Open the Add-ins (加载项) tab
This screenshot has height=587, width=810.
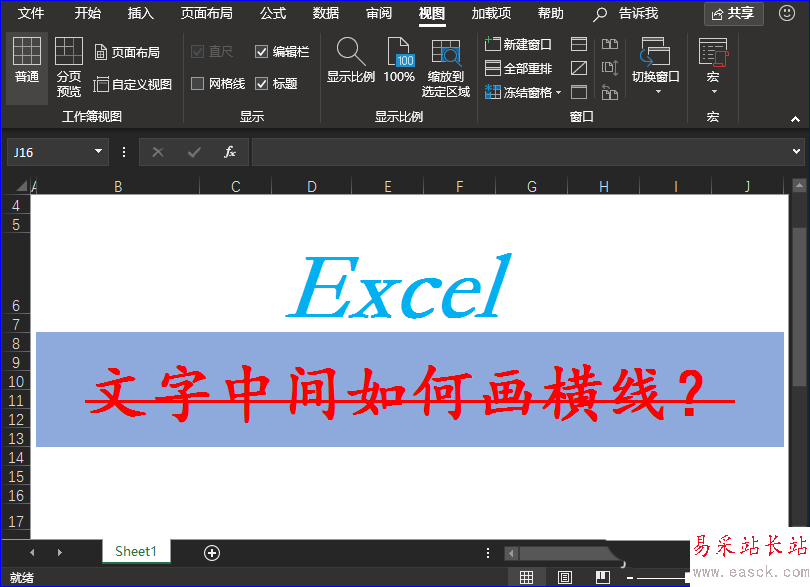[491, 13]
